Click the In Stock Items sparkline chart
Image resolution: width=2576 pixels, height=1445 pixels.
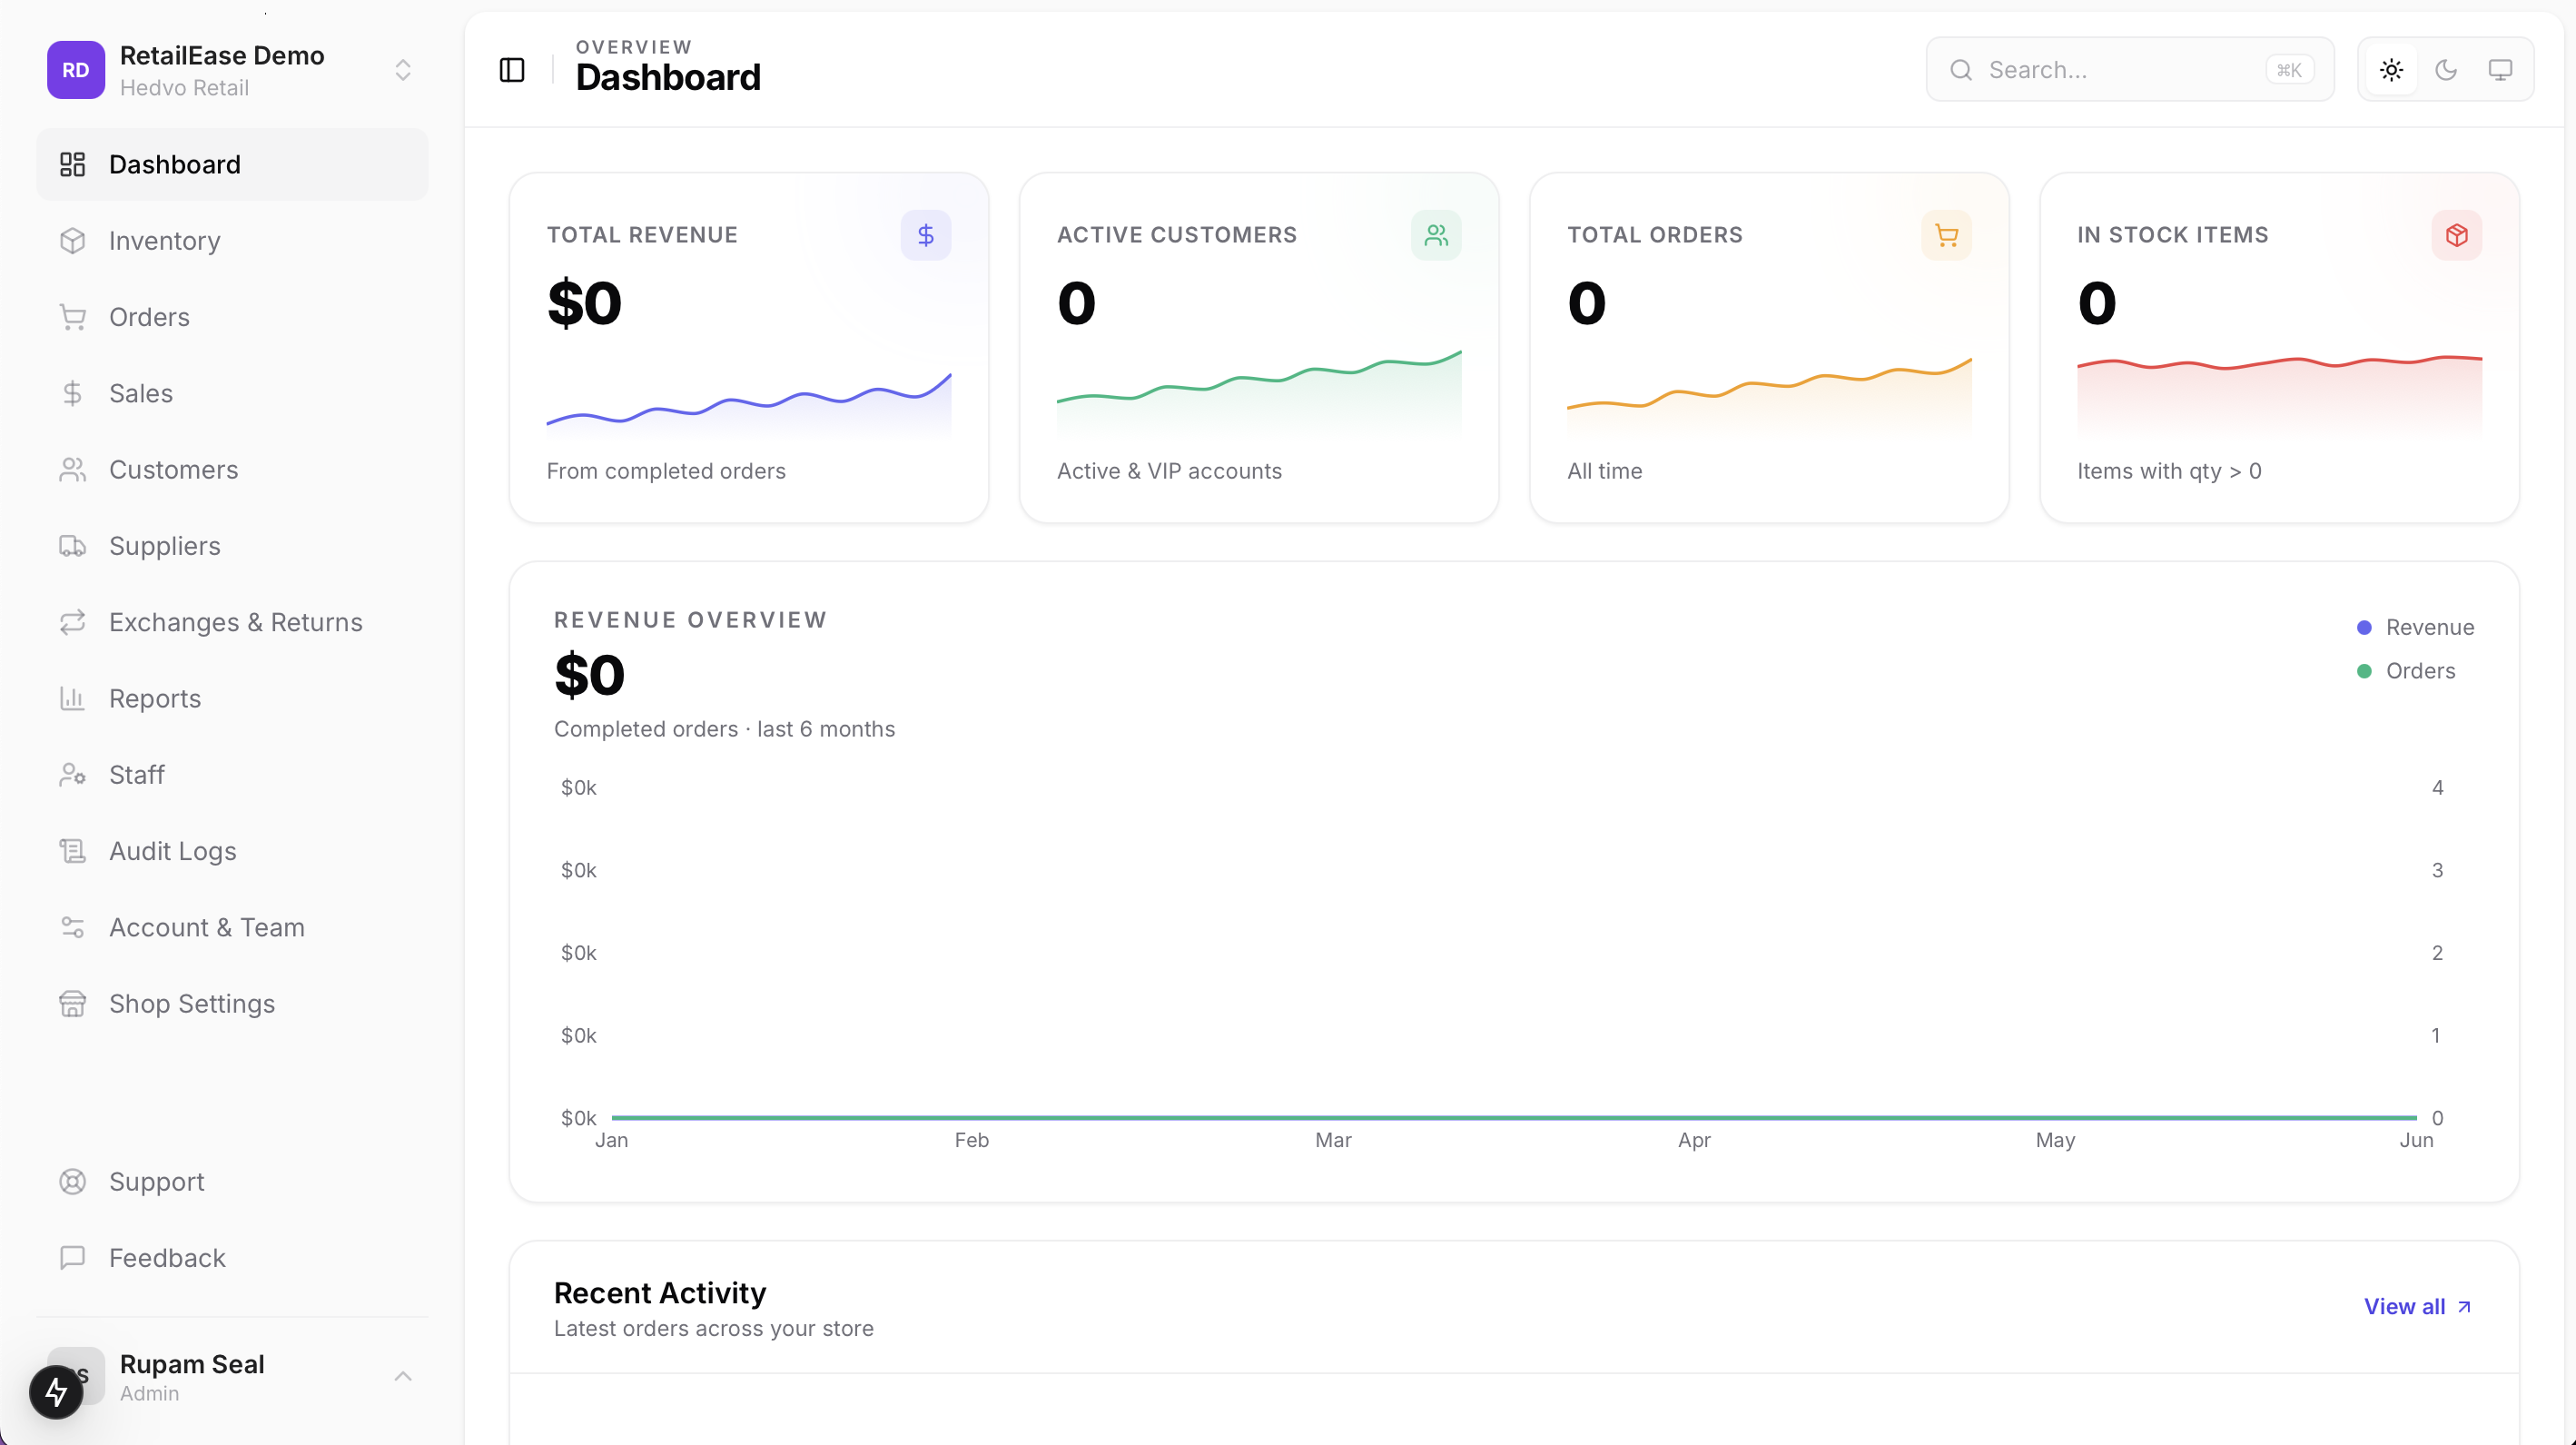pyautogui.click(x=2279, y=396)
